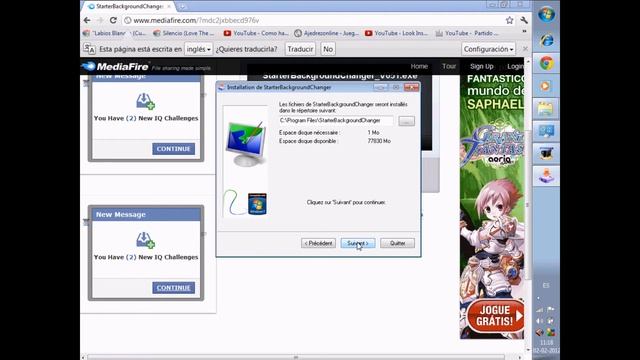The height and width of the screenshot is (360, 640).
Task: Open the 'Silencio (Love The' bookmark
Action: 183,33
